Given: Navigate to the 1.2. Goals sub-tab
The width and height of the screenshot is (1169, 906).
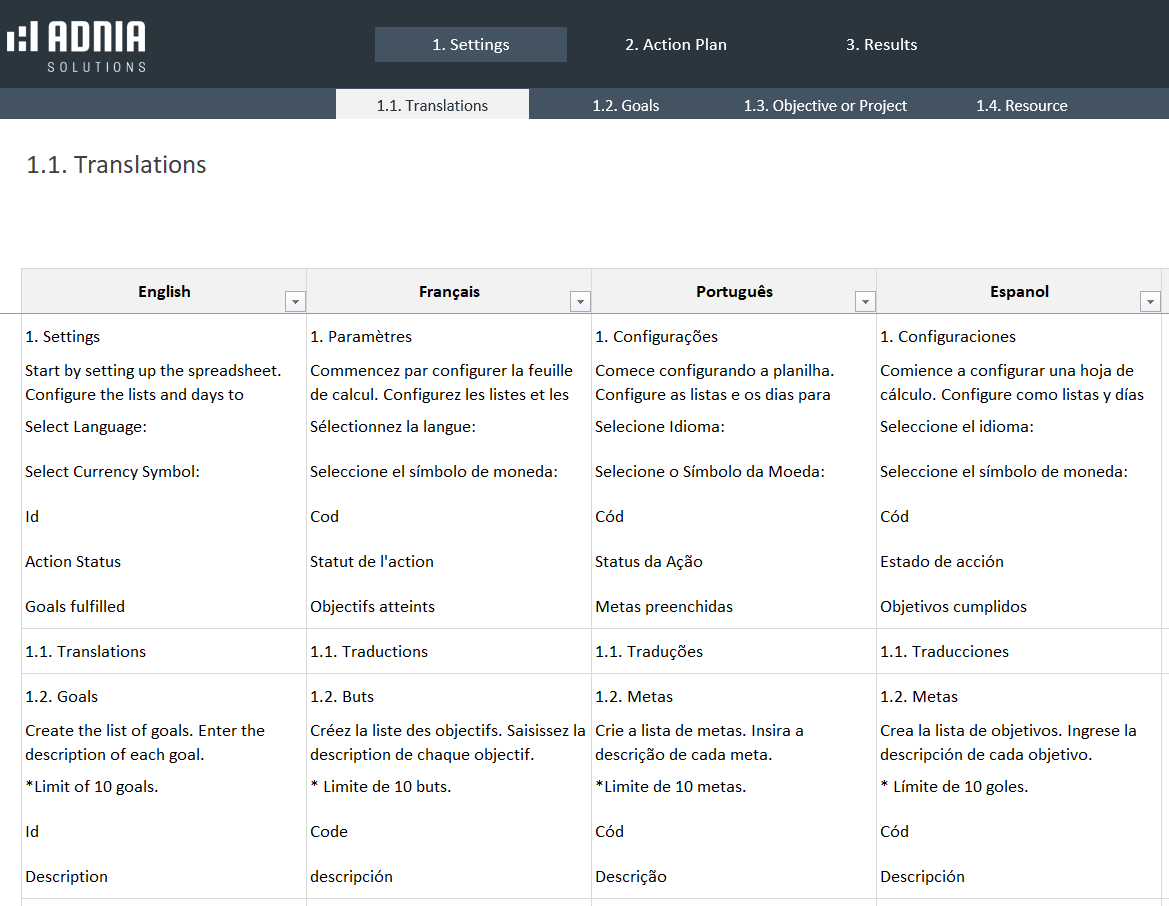Looking at the screenshot, I should pyautogui.click(x=626, y=105).
